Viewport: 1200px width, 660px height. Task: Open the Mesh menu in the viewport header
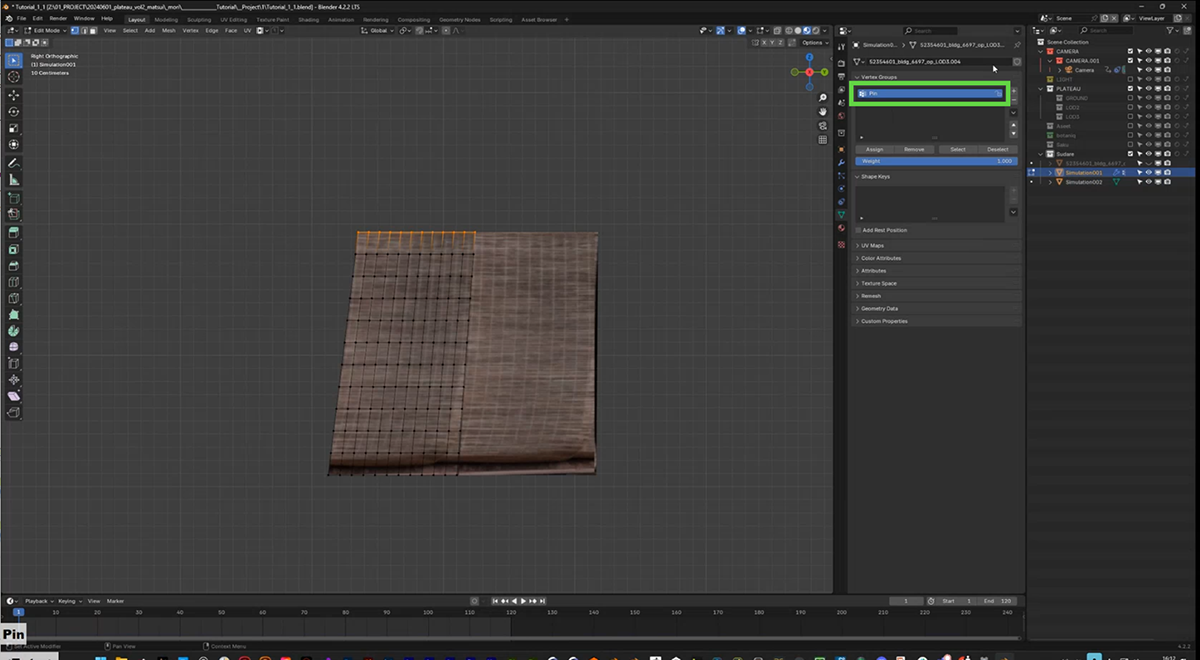coord(167,30)
